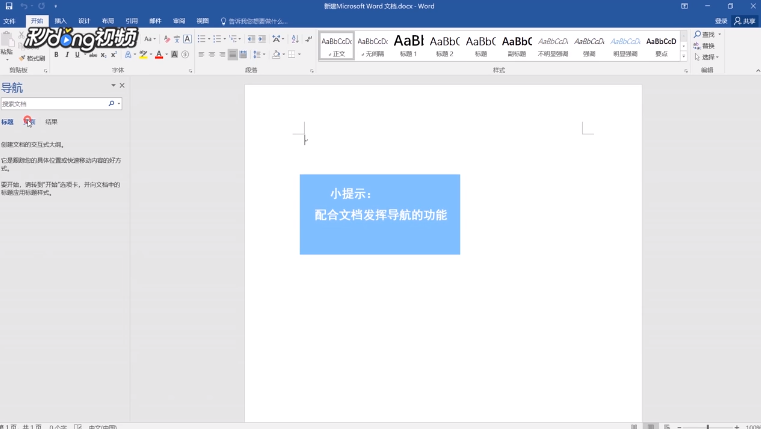Image resolution: width=761 pixels, height=429 pixels.
Task: Click the Asian Layout icon
Action: point(277,39)
